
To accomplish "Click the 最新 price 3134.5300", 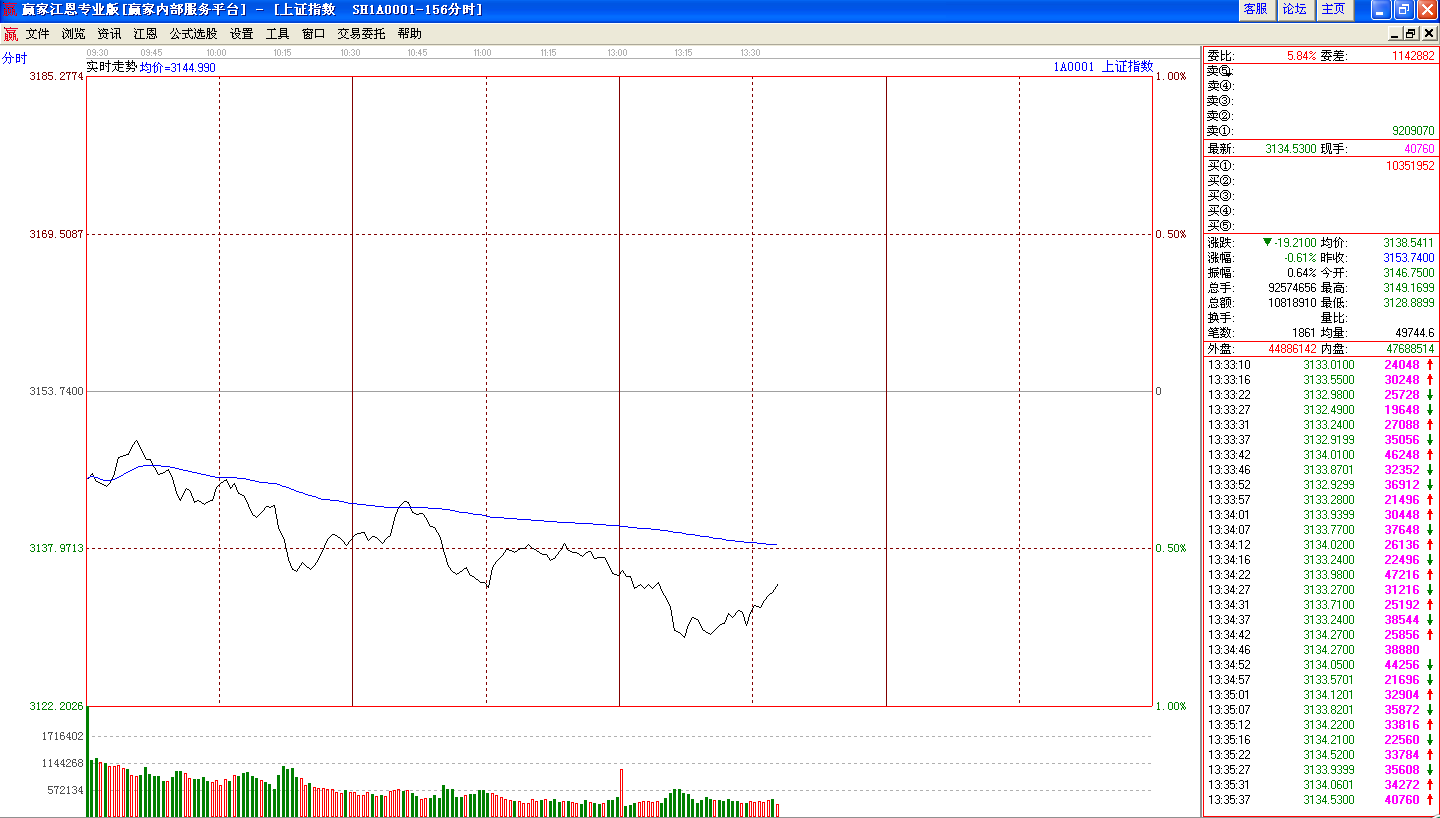I will tap(1291, 149).
